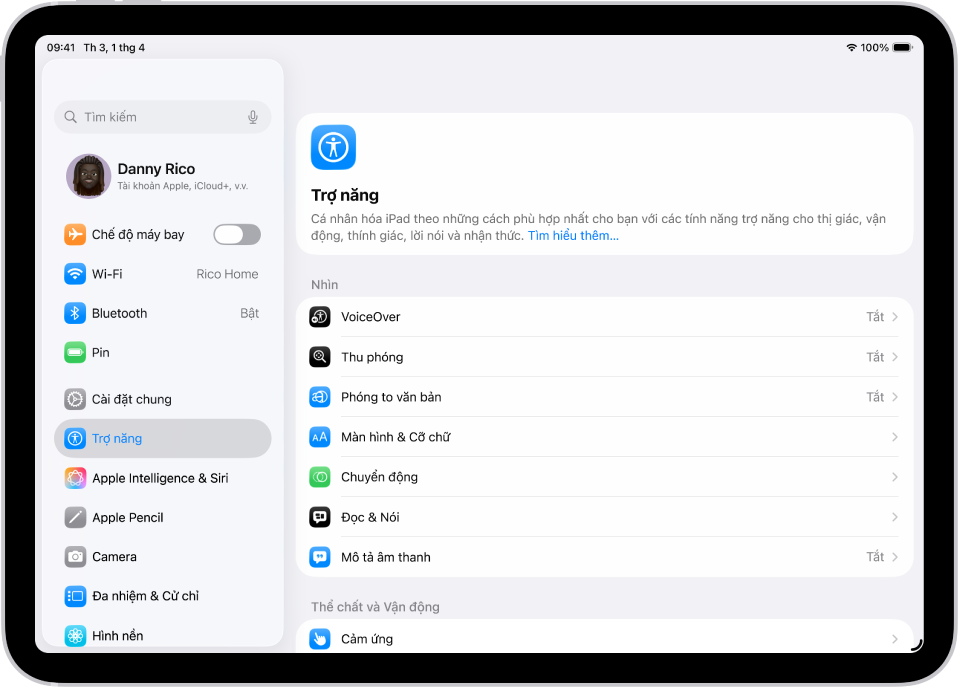Expand Phóng to văn bản chevron

(894, 397)
